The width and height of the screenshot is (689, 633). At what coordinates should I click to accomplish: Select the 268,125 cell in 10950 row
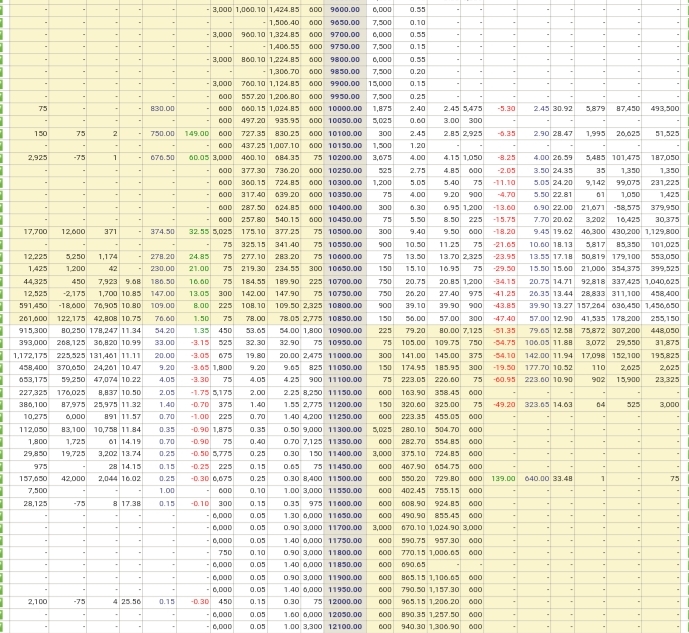tap(71, 343)
